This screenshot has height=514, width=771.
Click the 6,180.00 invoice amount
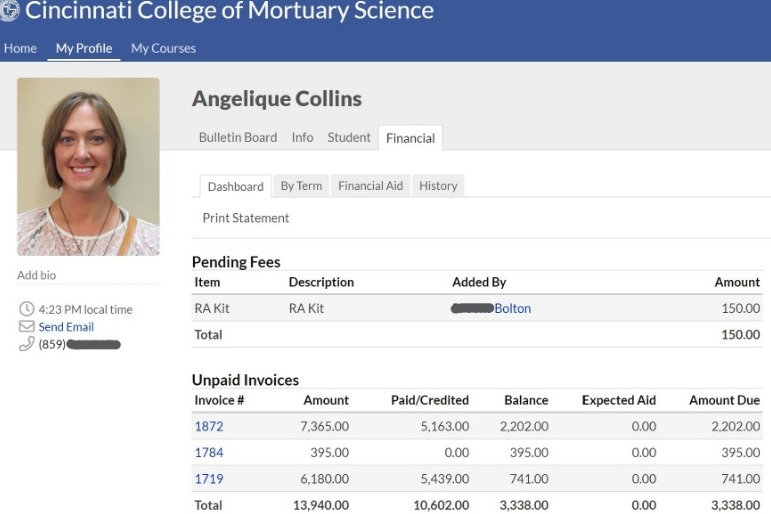(325, 479)
